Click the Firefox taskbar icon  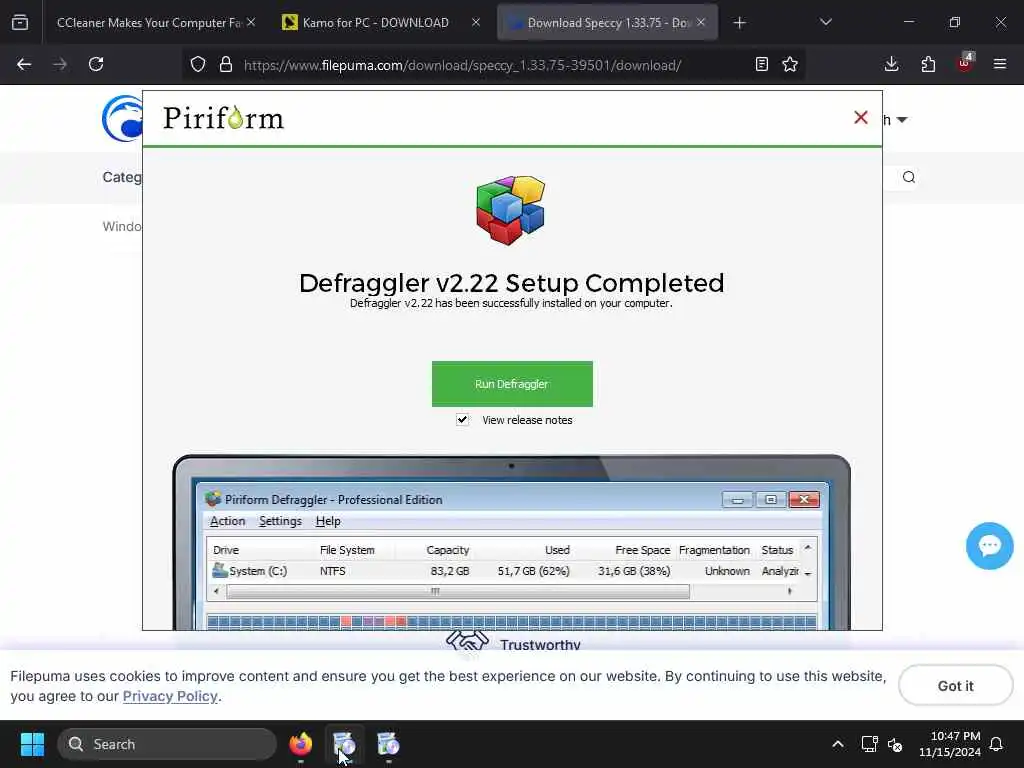(300, 744)
